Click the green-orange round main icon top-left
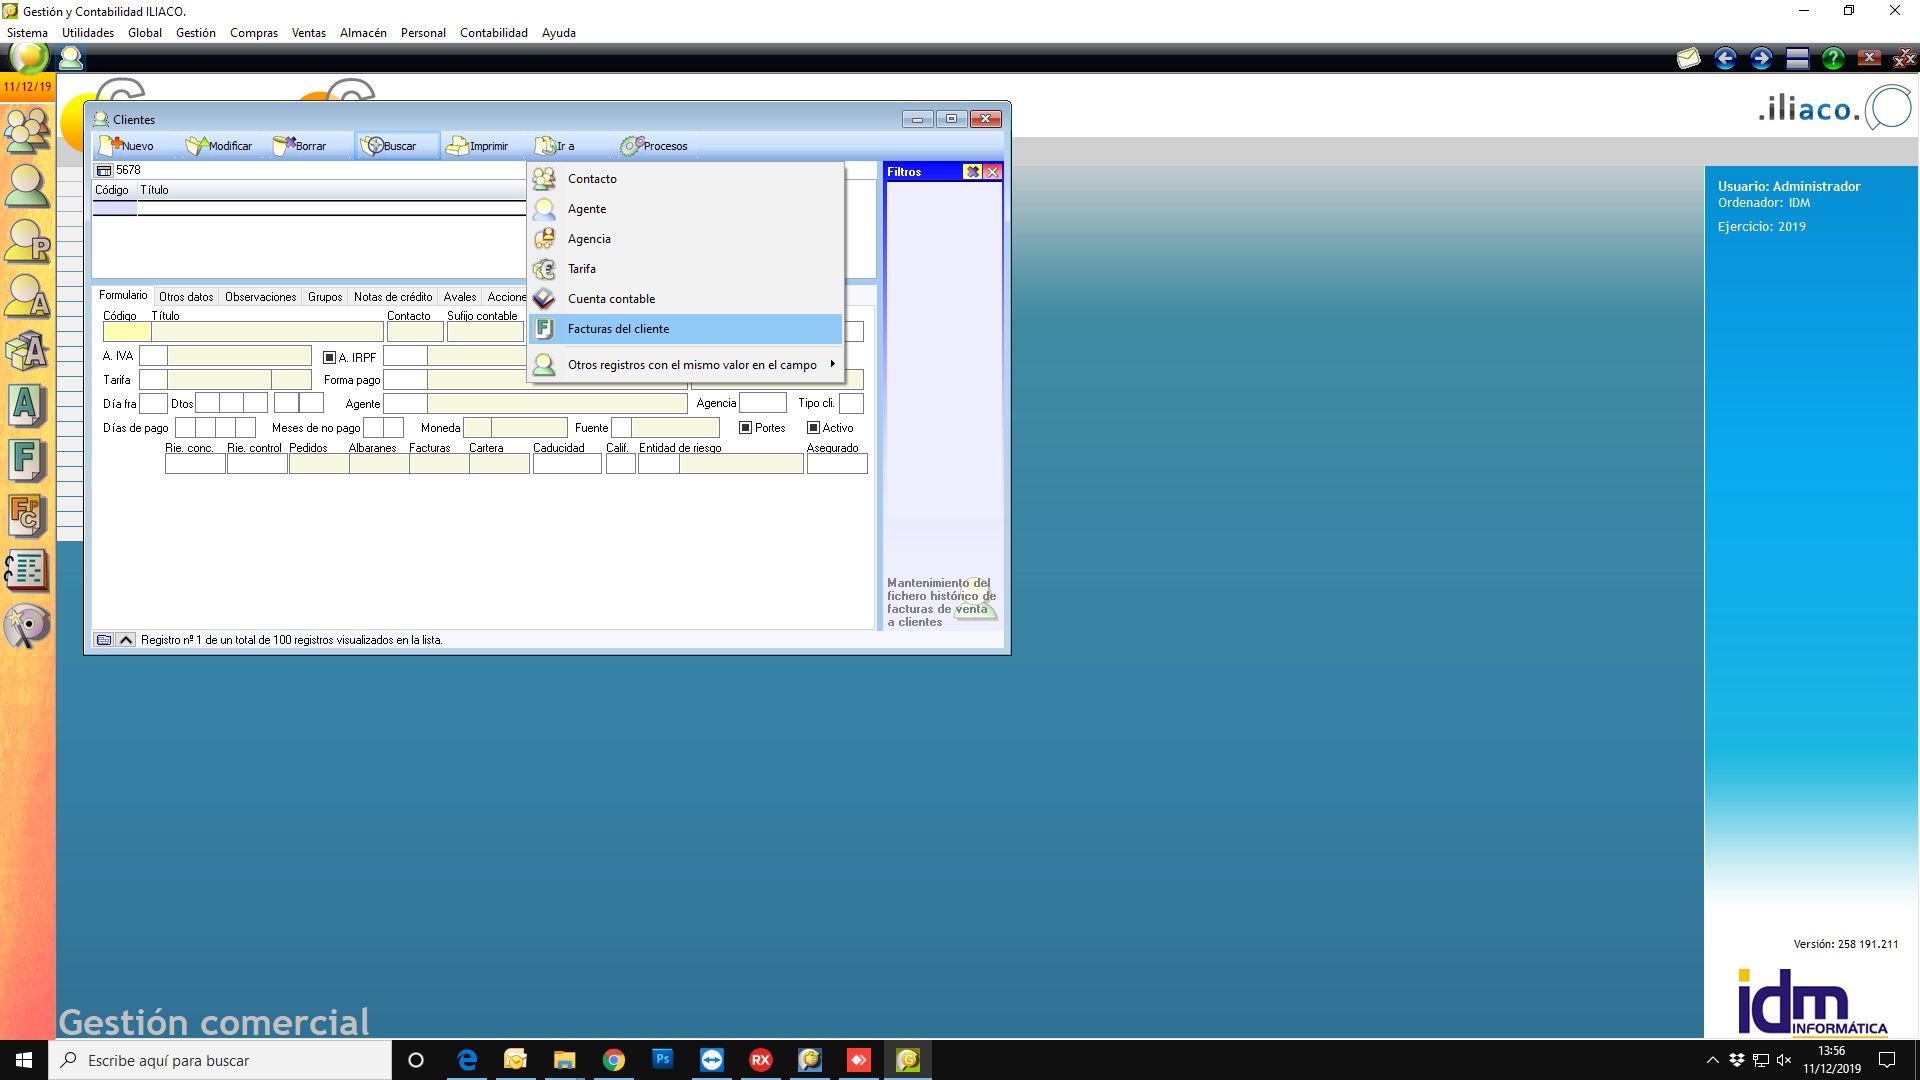1920x1080 pixels. (29, 57)
